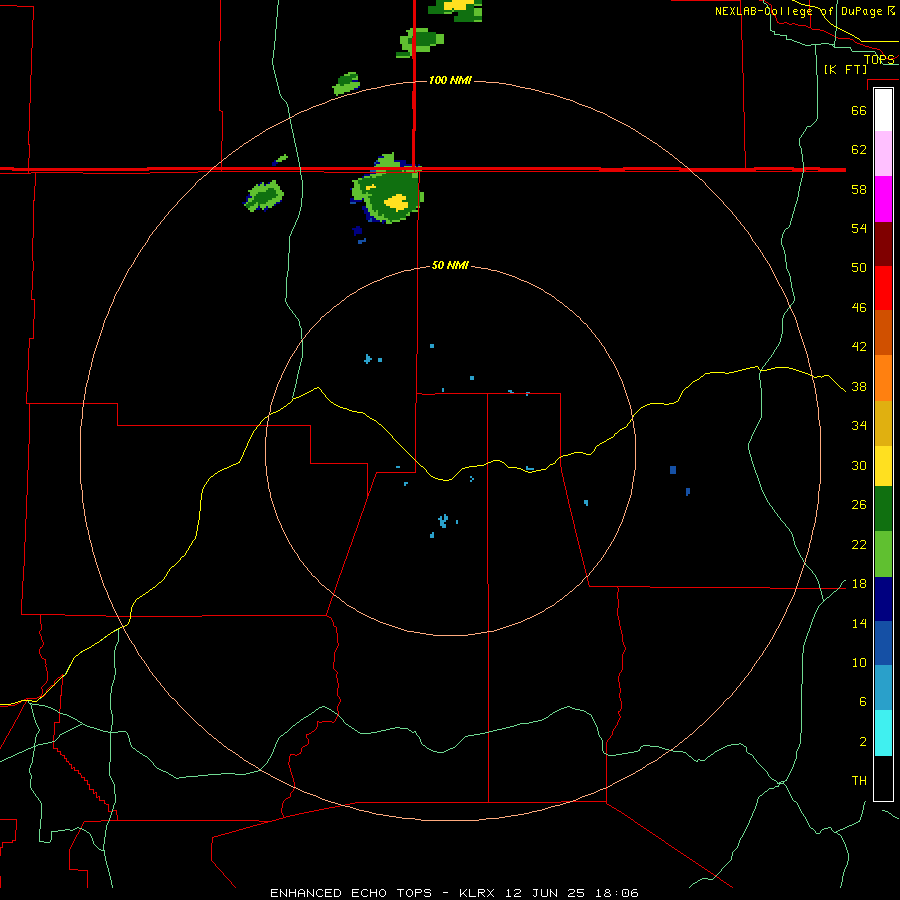Click the "2" legend value
The width and height of the screenshot is (900, 900).
pos(862,741)
